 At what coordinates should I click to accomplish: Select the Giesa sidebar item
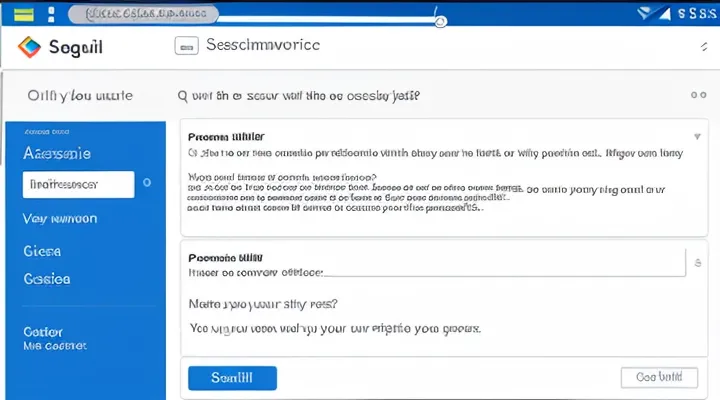pyautogui.click(x=42, y=251)
